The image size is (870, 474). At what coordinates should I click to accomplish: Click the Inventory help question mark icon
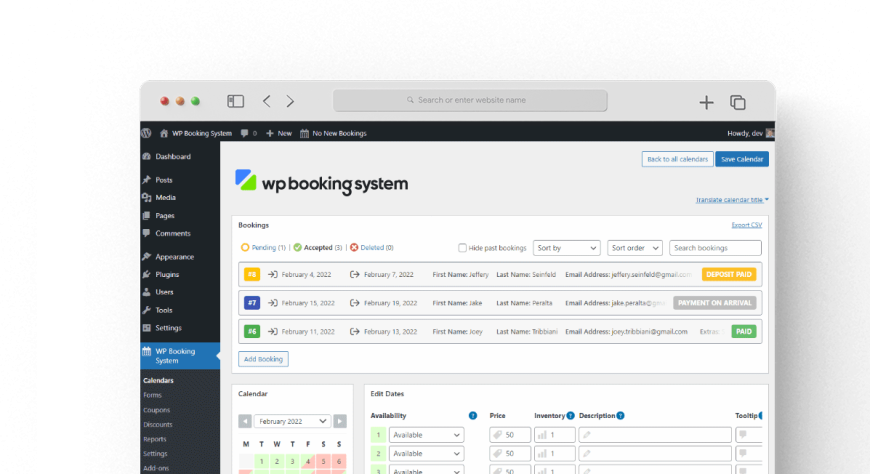(570, 415)
